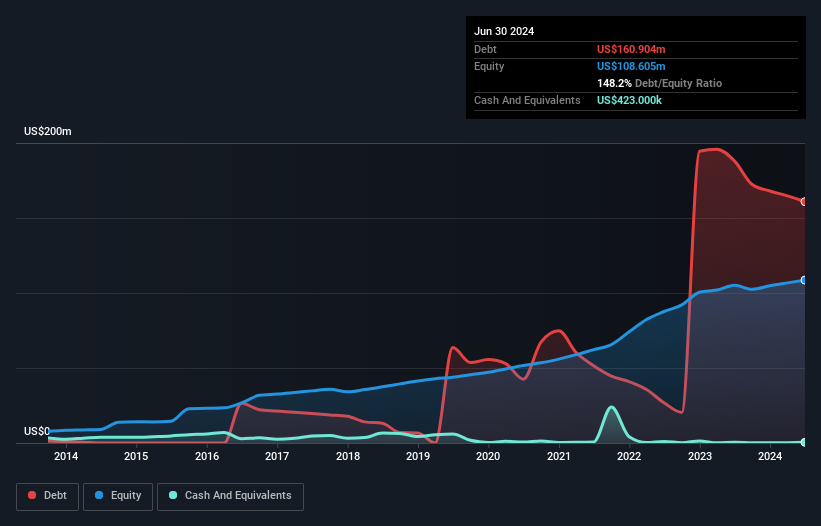Click the 148.2% Debt/Equity Ratio text

point(659,83)
